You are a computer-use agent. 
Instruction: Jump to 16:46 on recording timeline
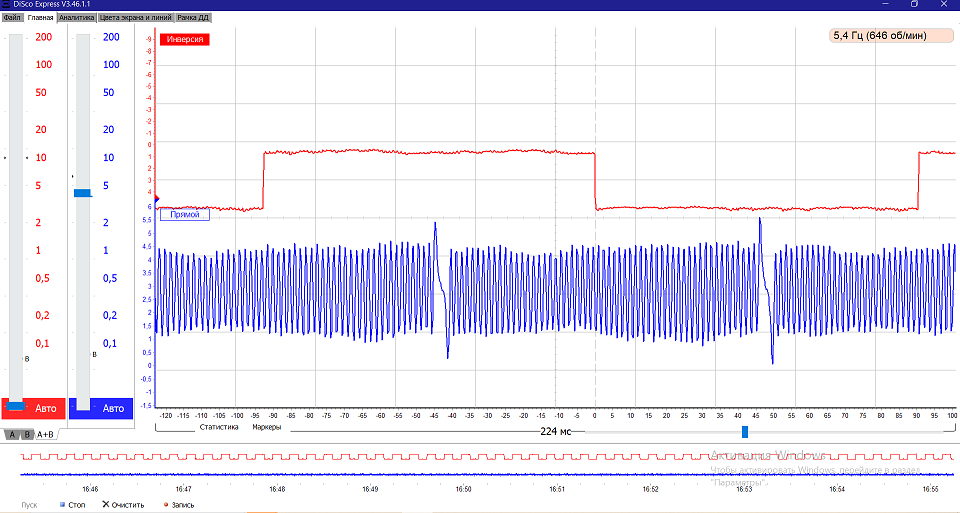pos(90,489)
